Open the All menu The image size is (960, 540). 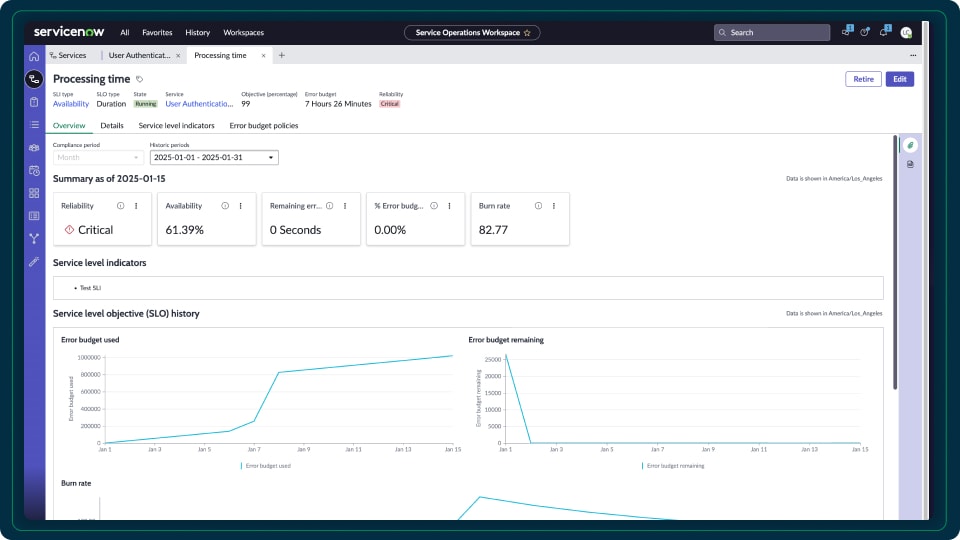(x=125, y=32)
